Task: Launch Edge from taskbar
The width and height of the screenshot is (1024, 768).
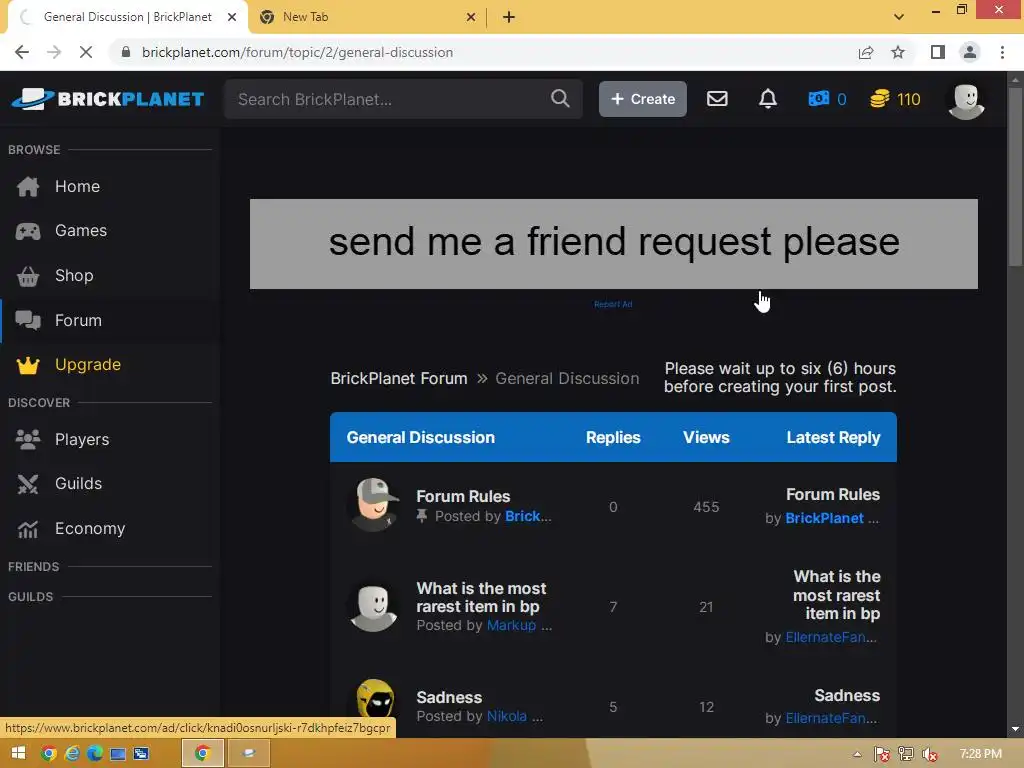Action: point(95,754)
